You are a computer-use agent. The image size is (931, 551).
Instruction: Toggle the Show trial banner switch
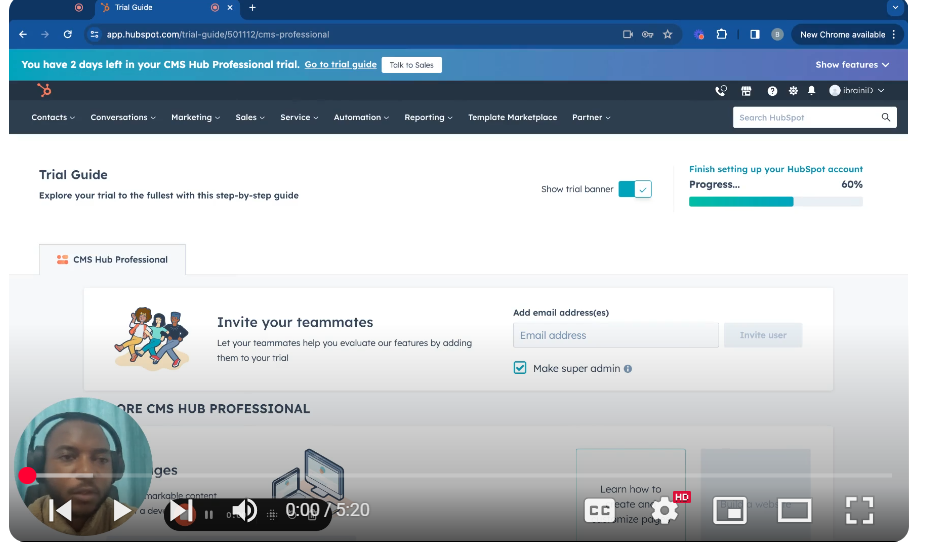click(x=635, y=189)
